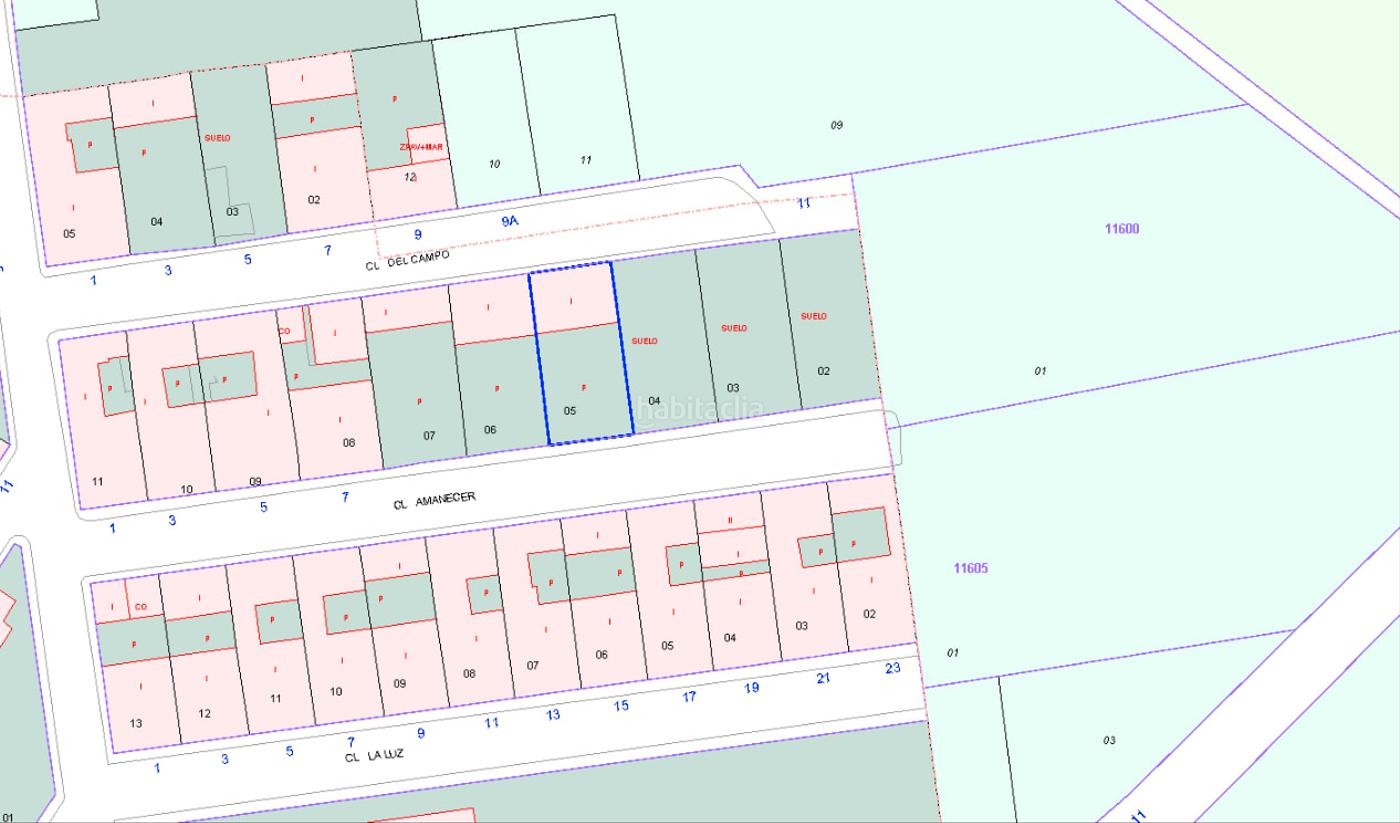Click street number 15 on La Luz
Screen dimensions: 1400x823
point(621,706)
